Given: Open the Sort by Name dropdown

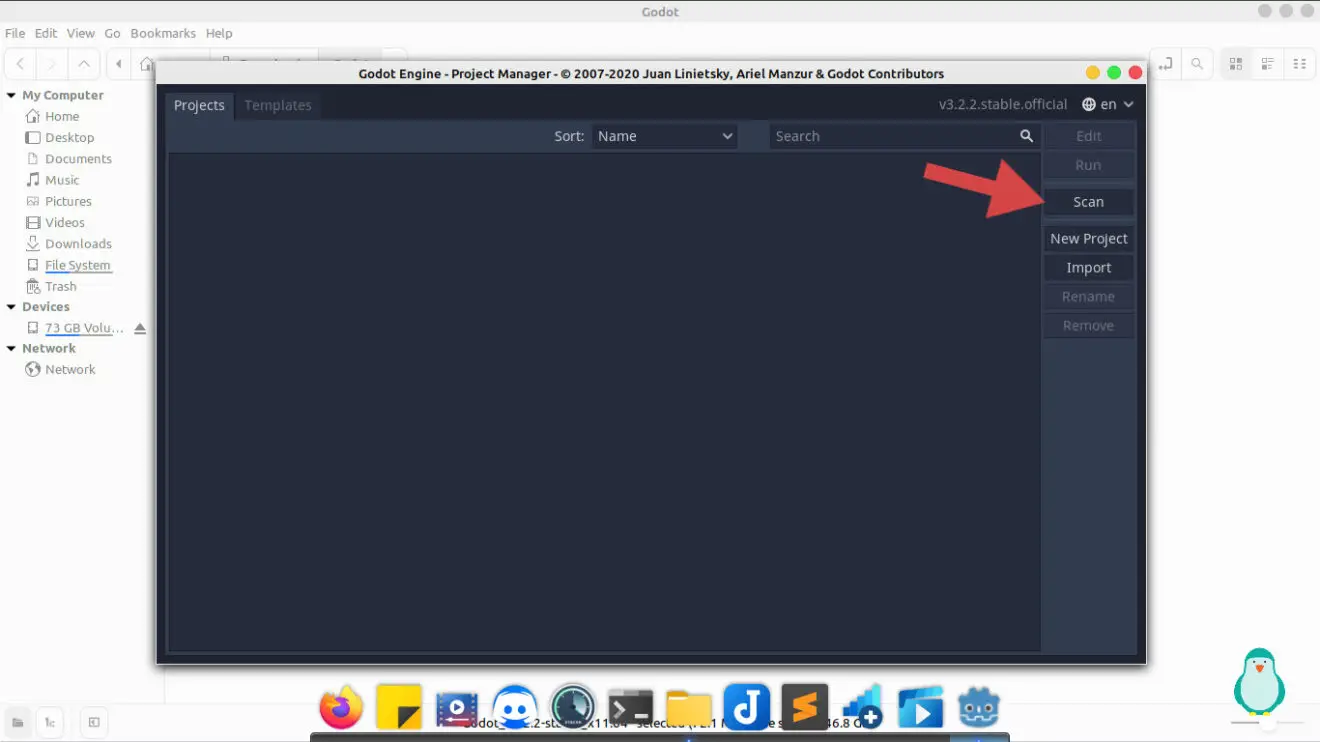Looking at the screenshot, I should (x=665, y=136).
